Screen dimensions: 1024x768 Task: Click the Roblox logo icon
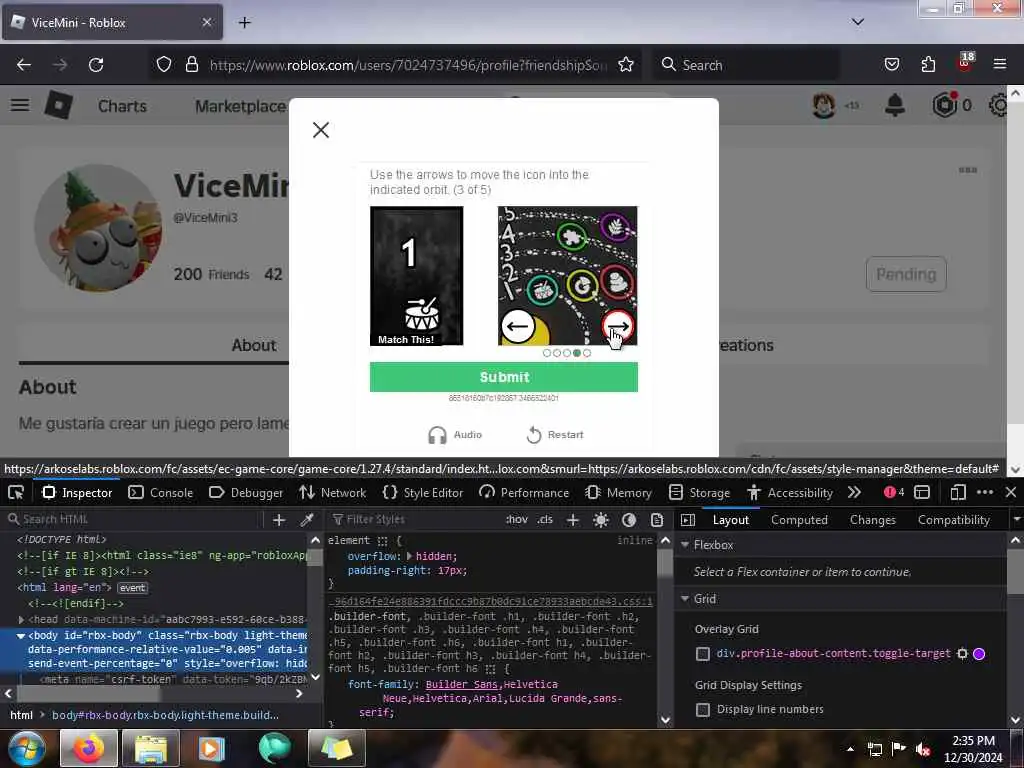pos(58,105)
